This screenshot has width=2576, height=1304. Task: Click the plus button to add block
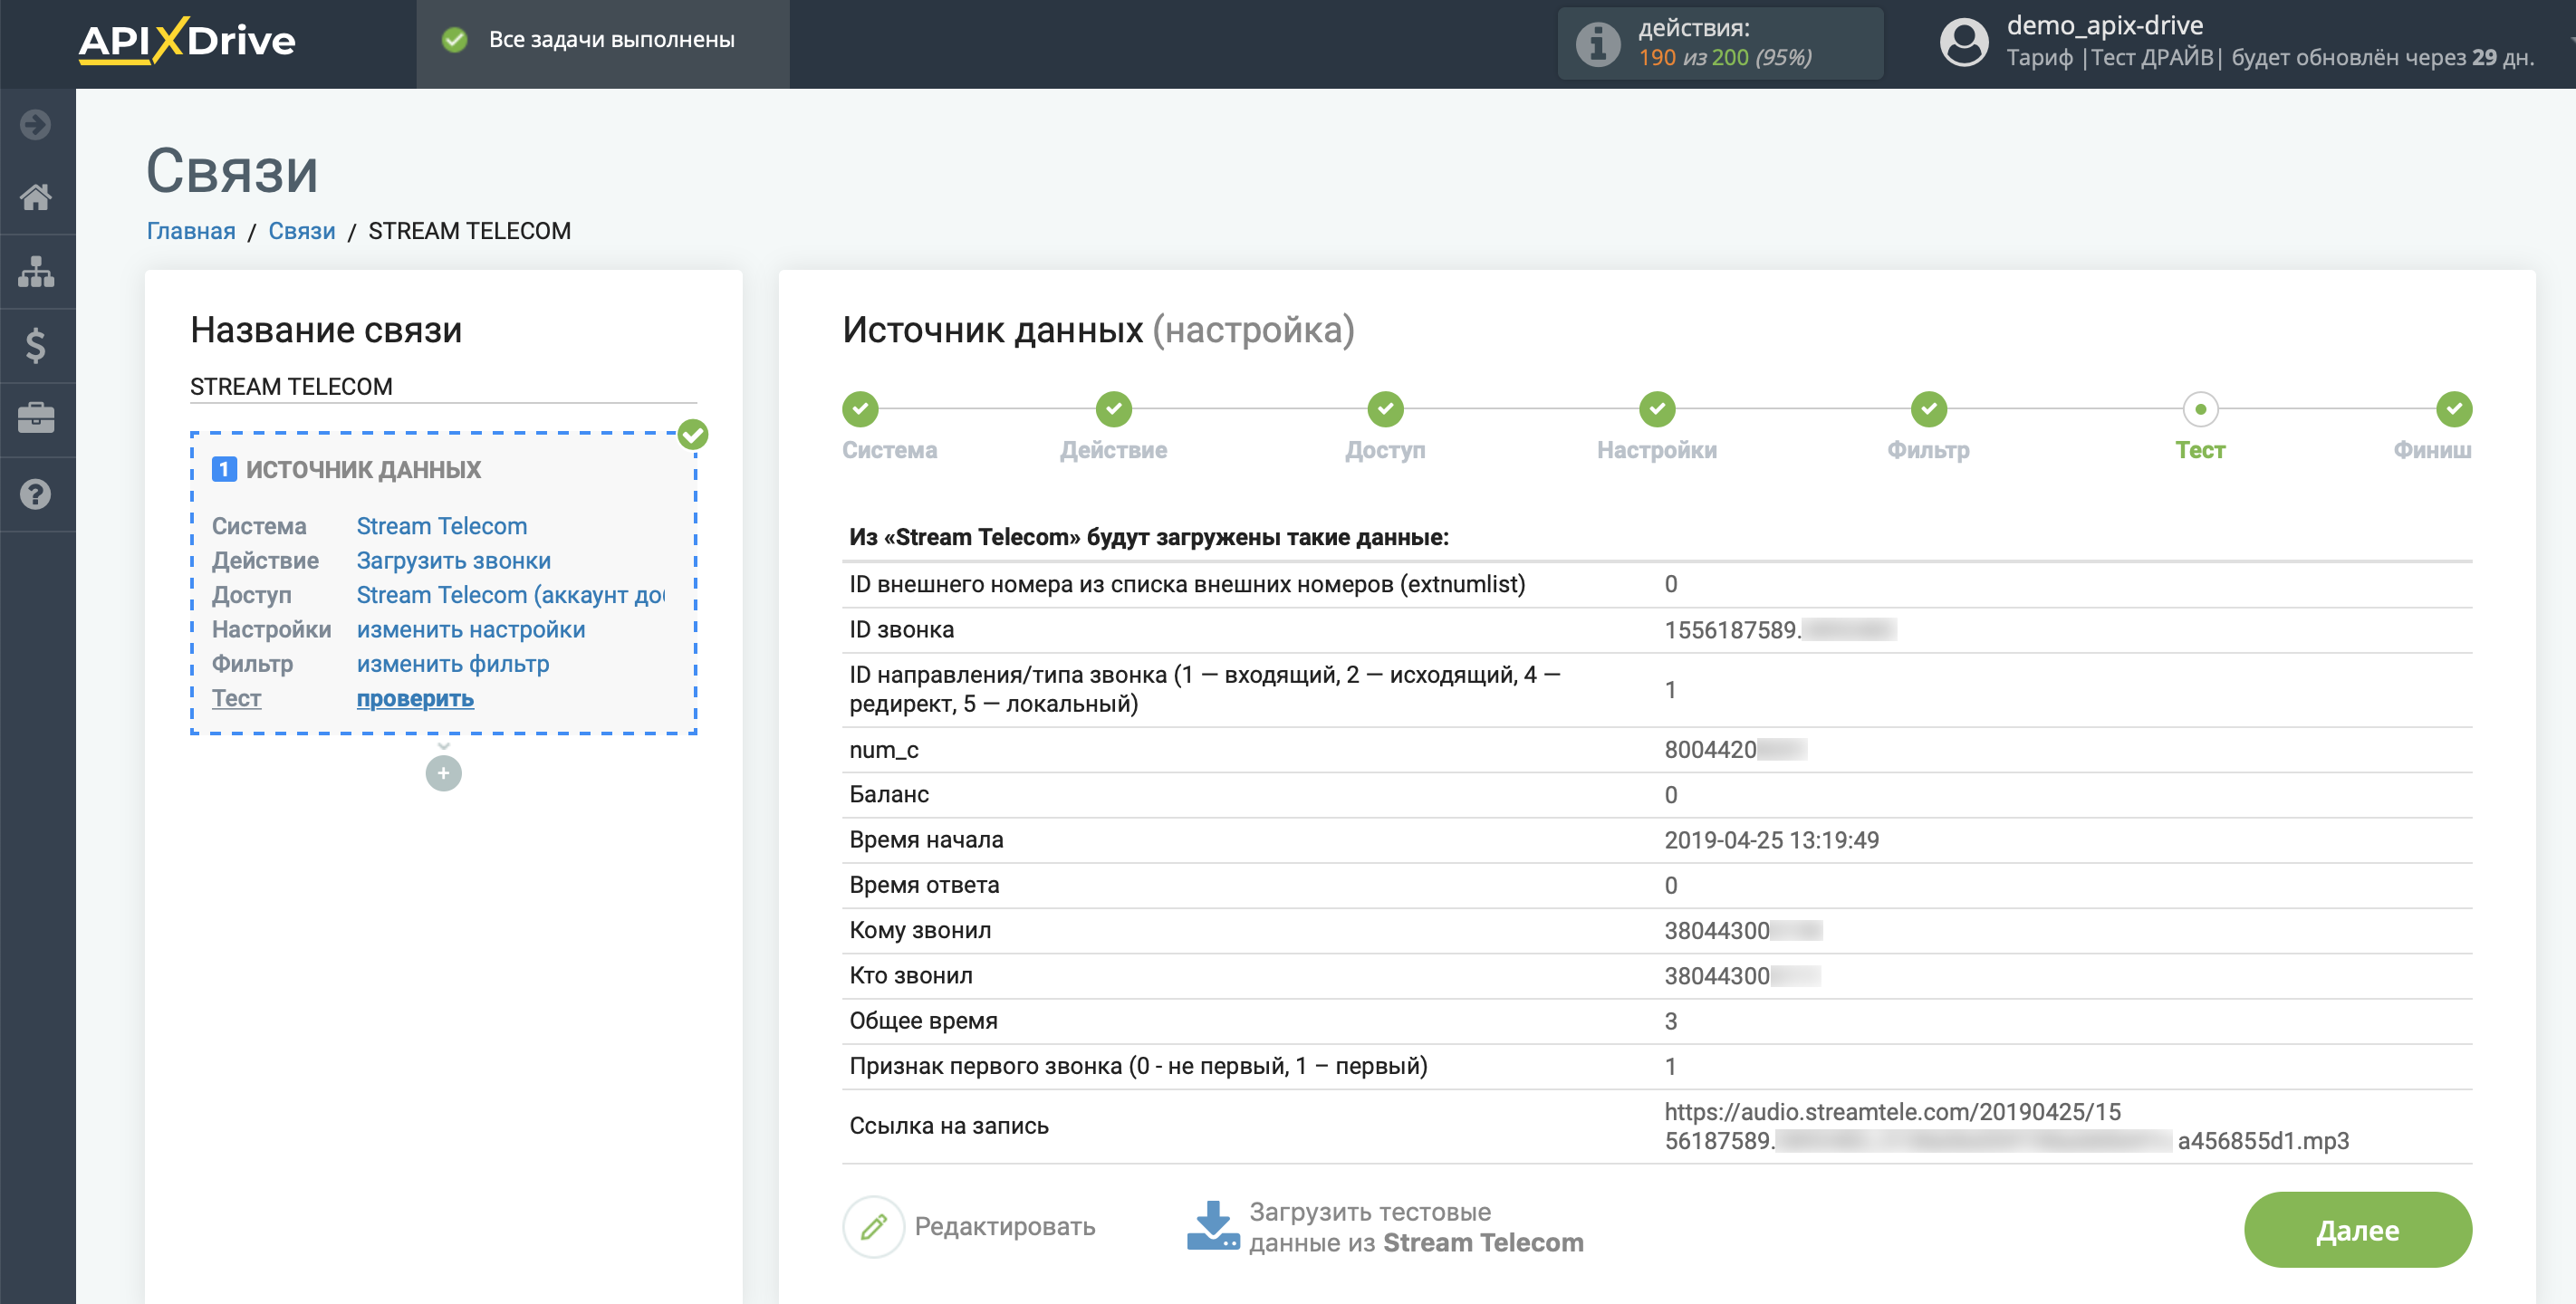coord(443,773)
